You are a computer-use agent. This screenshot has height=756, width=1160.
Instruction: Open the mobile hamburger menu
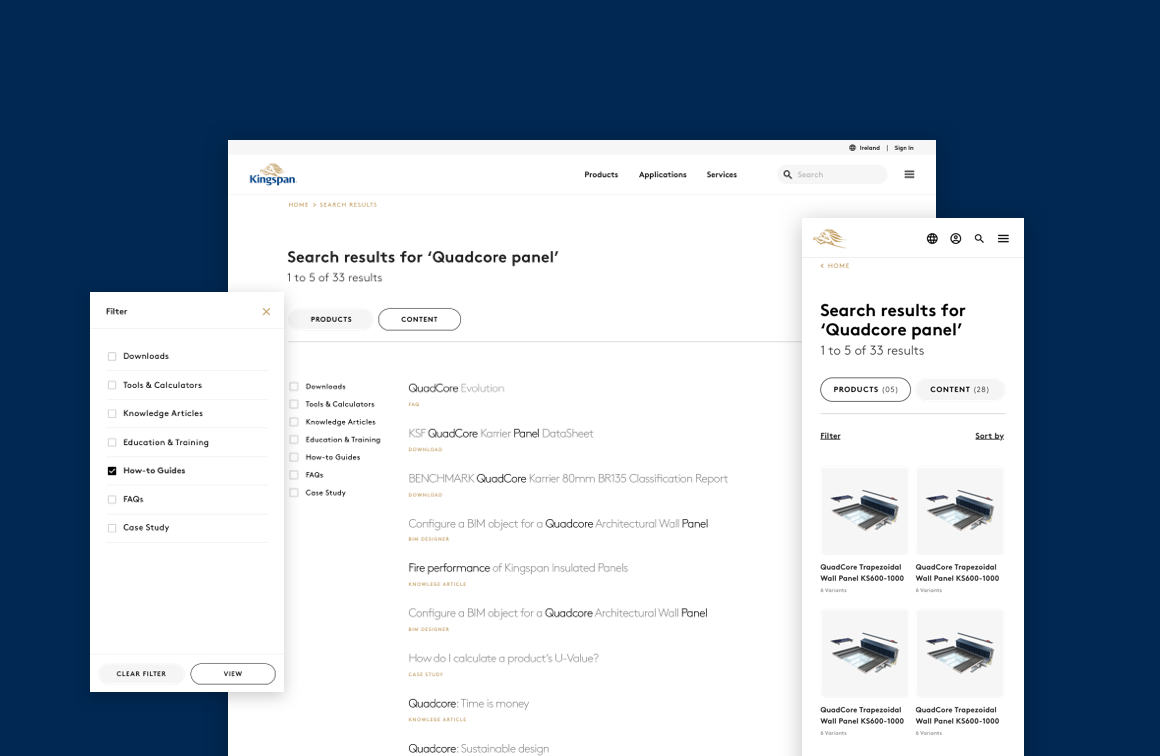(x=1003, y=238)
